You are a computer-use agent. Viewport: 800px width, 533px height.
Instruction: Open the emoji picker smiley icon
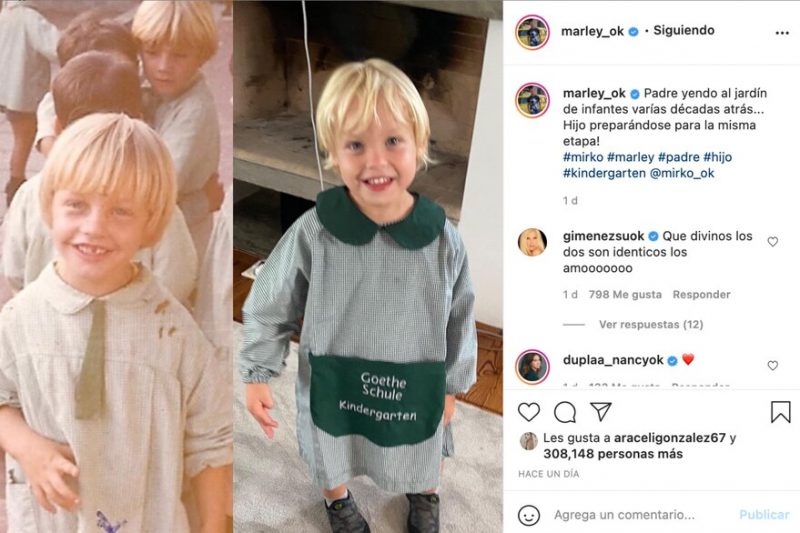[529, 515]
